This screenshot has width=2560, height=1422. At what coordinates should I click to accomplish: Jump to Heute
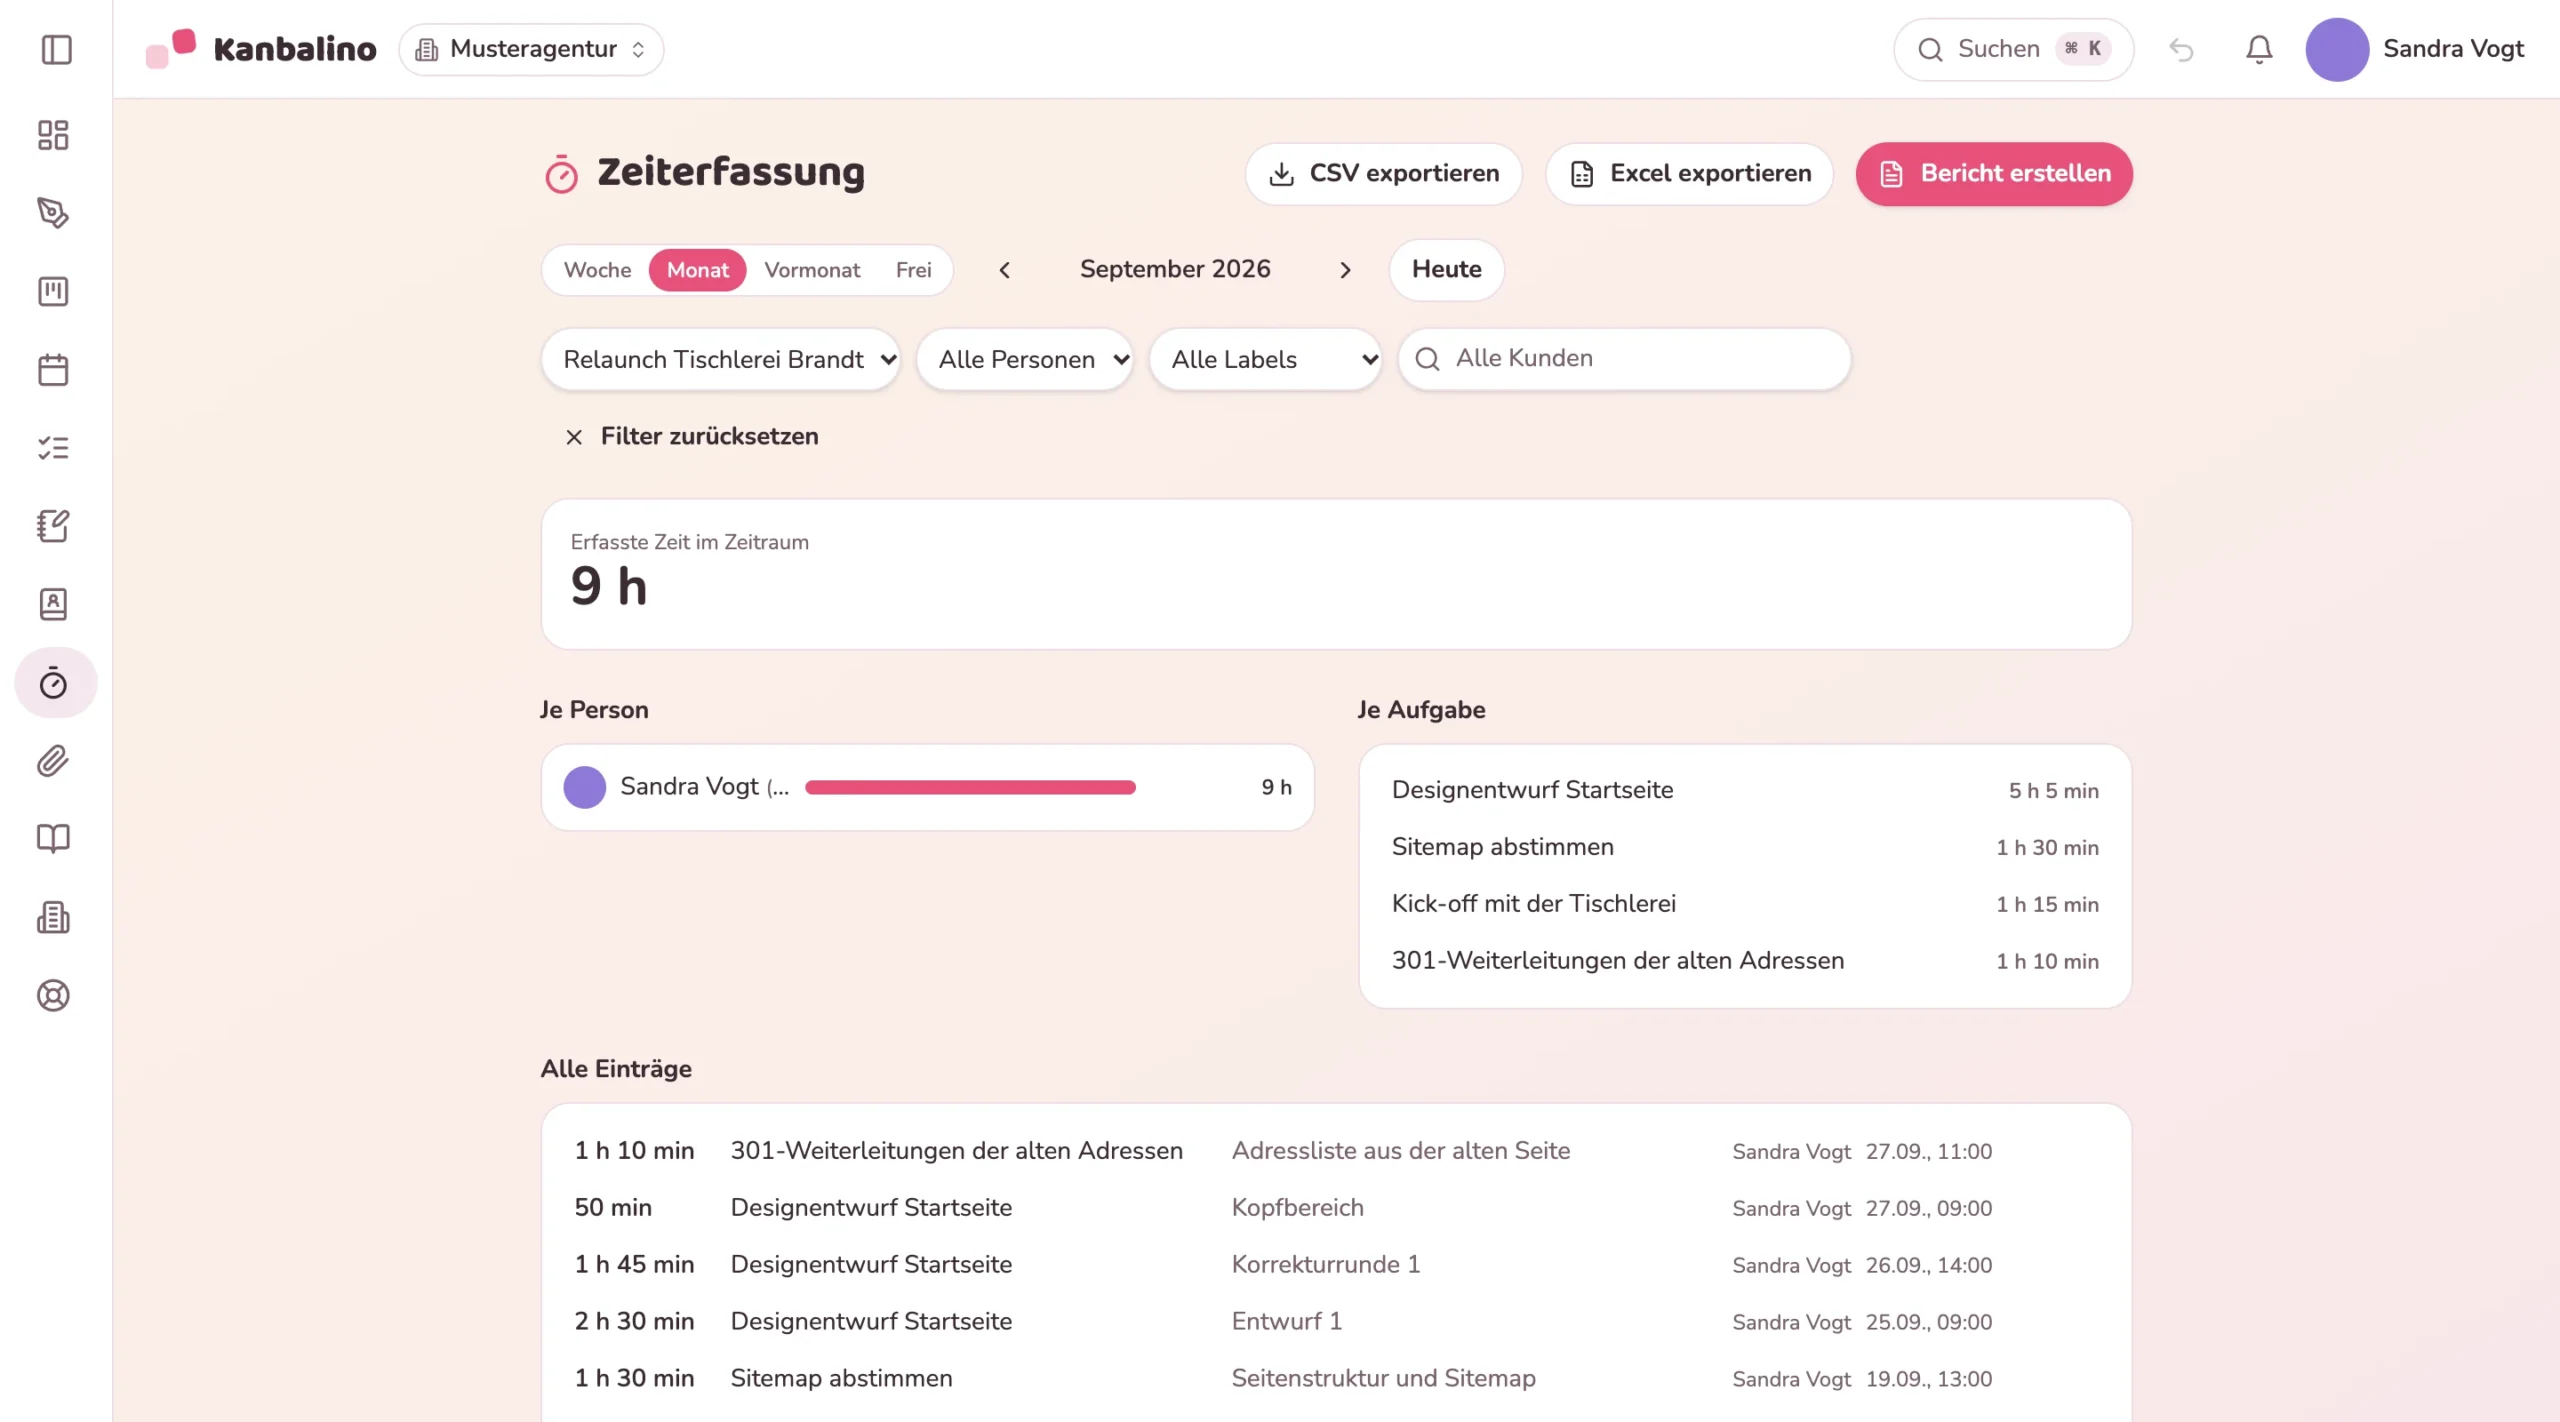pyautogui.click(x=1446, y=270)
